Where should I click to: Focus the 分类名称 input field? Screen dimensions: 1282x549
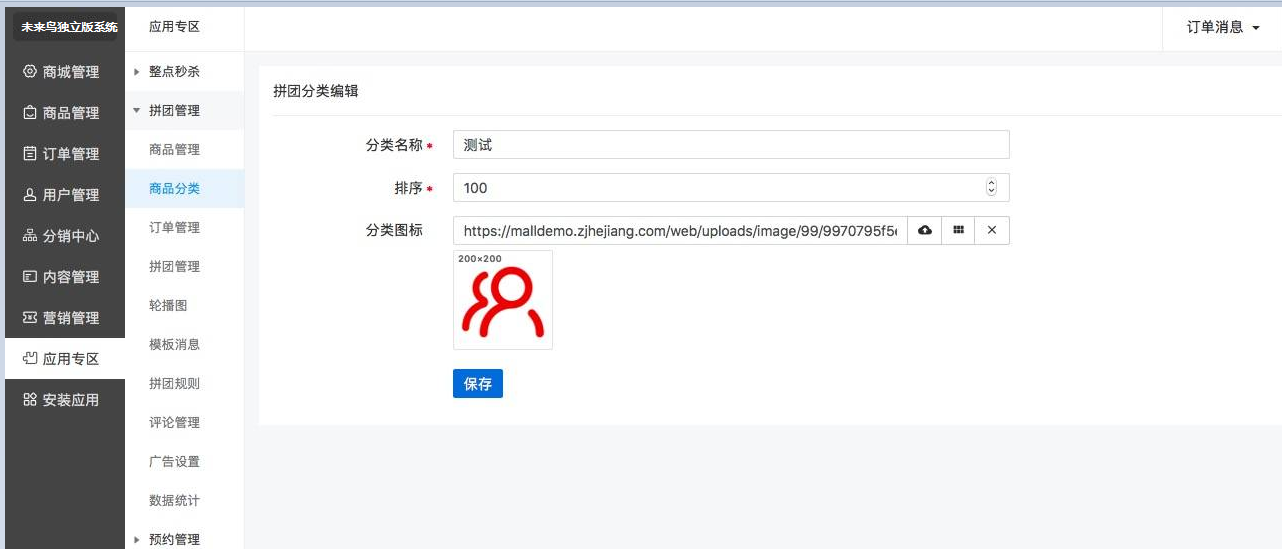click(731, 145)
